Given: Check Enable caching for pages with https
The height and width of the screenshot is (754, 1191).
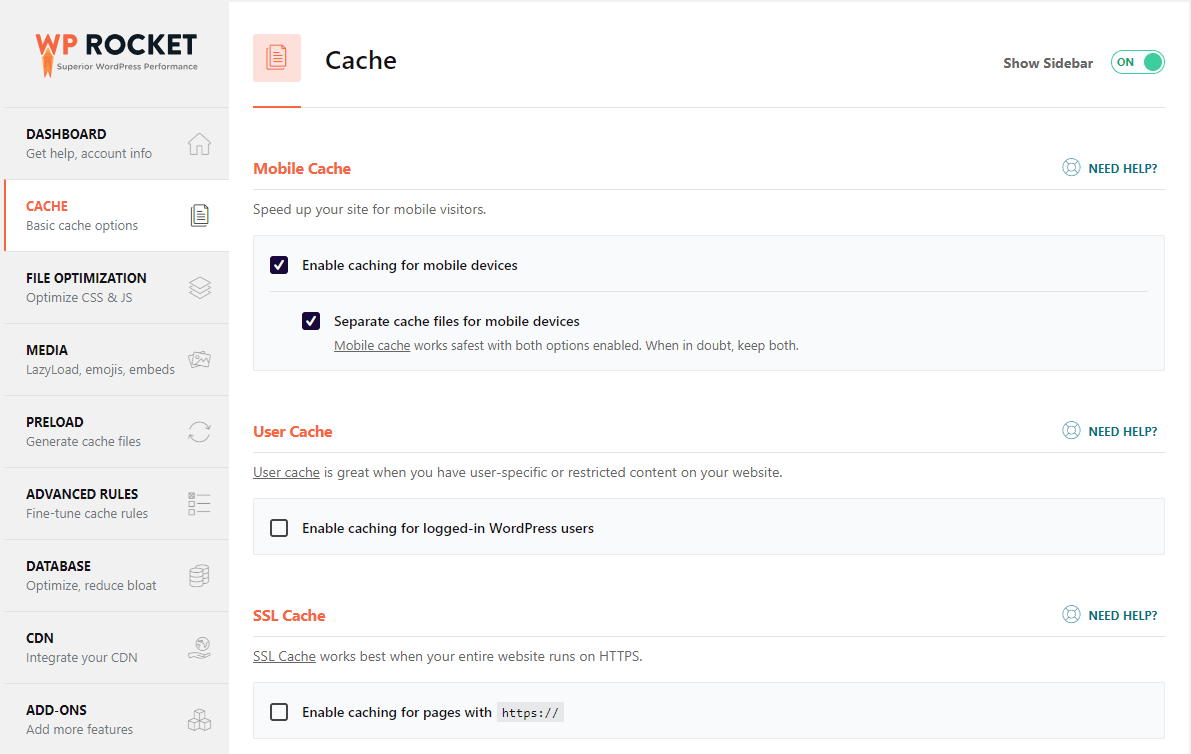Looking at the screenshot, I should click(279, 711).
